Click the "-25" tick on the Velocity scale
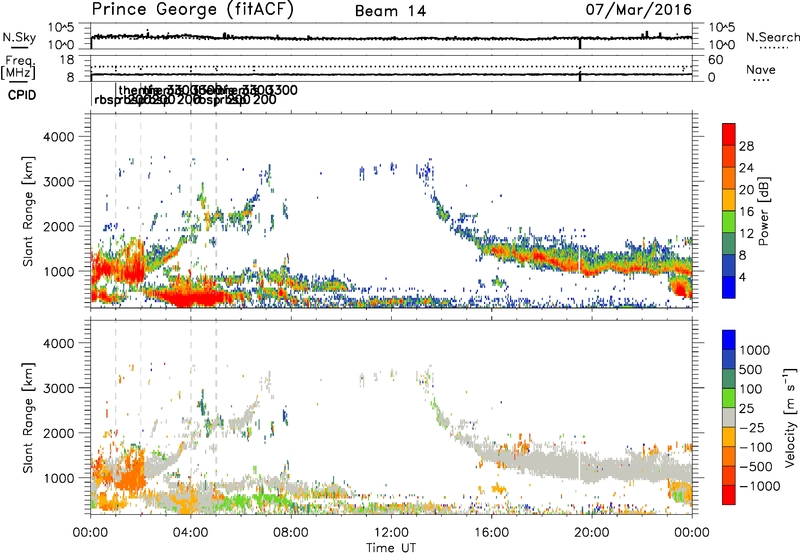800x554 pixels. click(752, 427)
